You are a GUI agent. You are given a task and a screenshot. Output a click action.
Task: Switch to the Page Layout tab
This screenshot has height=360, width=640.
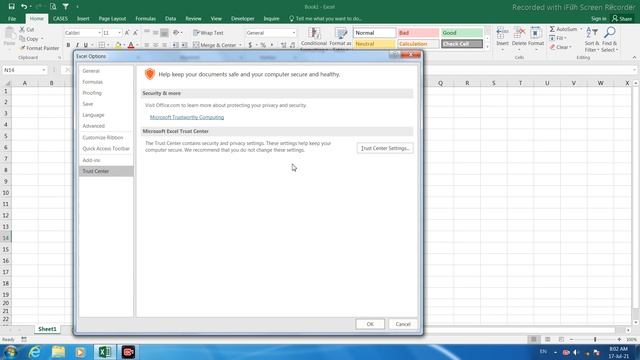pos(112,19)
